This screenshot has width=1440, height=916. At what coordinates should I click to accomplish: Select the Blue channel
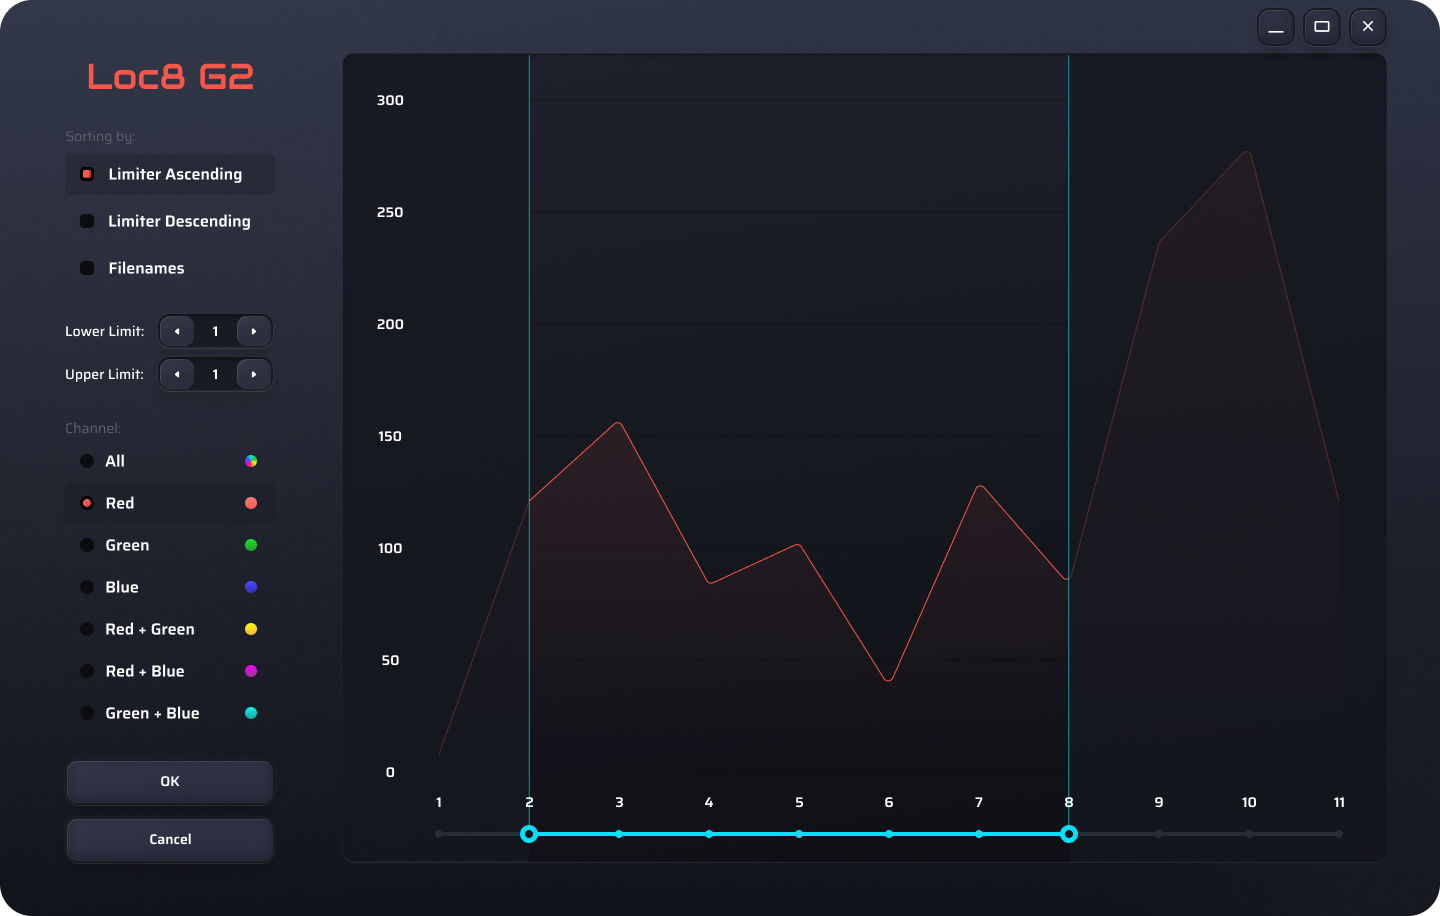point(87,587)
